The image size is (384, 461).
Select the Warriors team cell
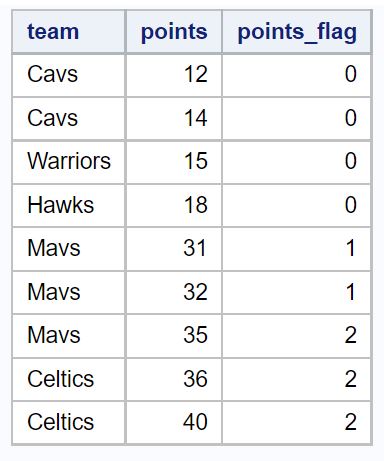point(69,162)
